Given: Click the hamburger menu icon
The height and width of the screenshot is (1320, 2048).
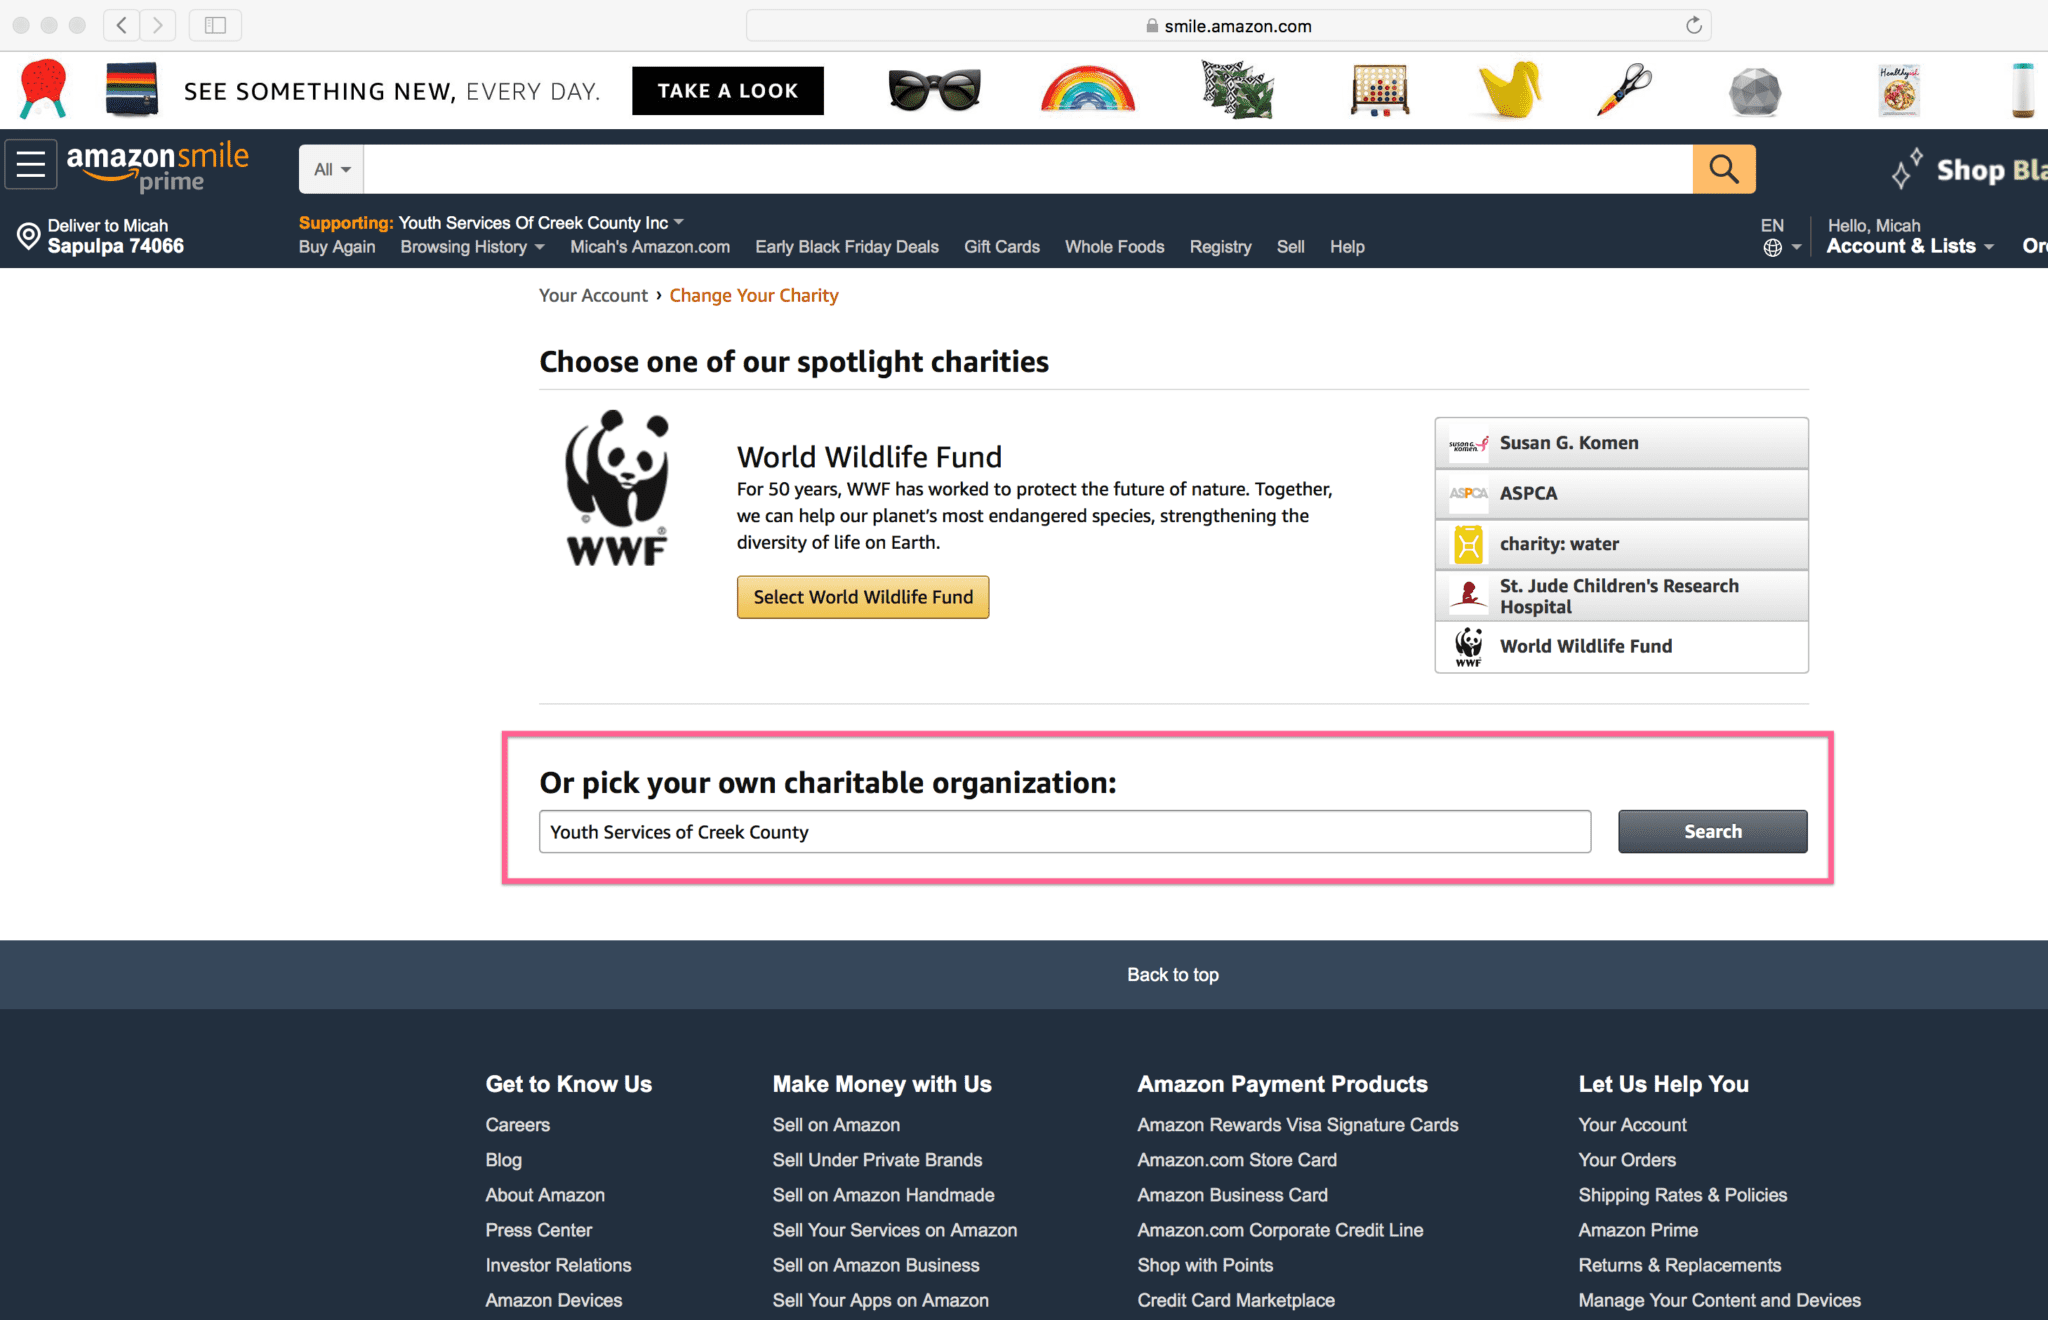Looking at the screenshot, I should pos(30,167).
